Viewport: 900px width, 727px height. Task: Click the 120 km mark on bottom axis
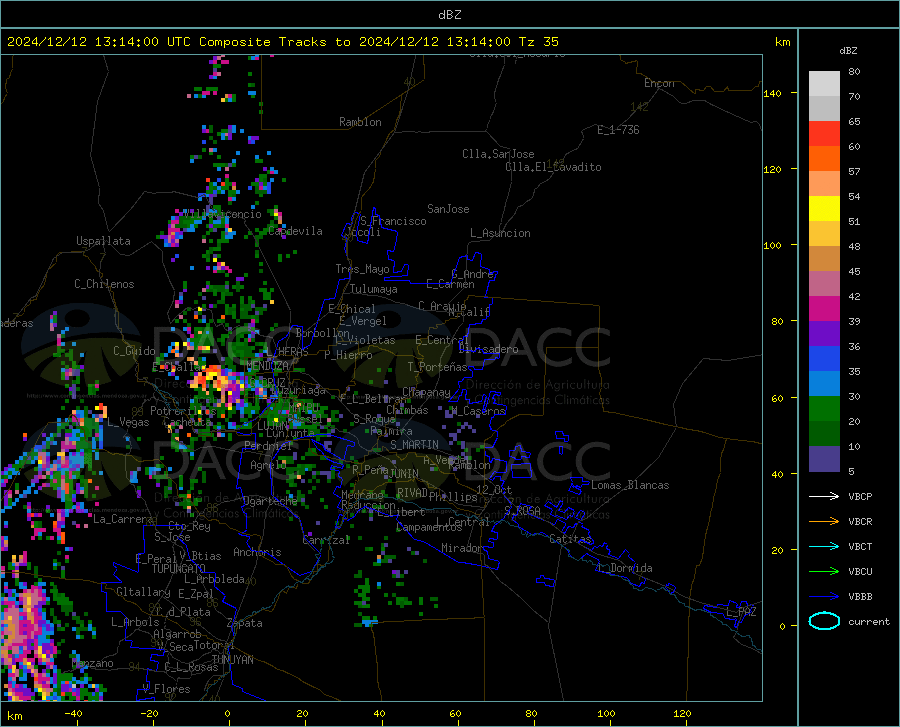click(x=682, y=713)
